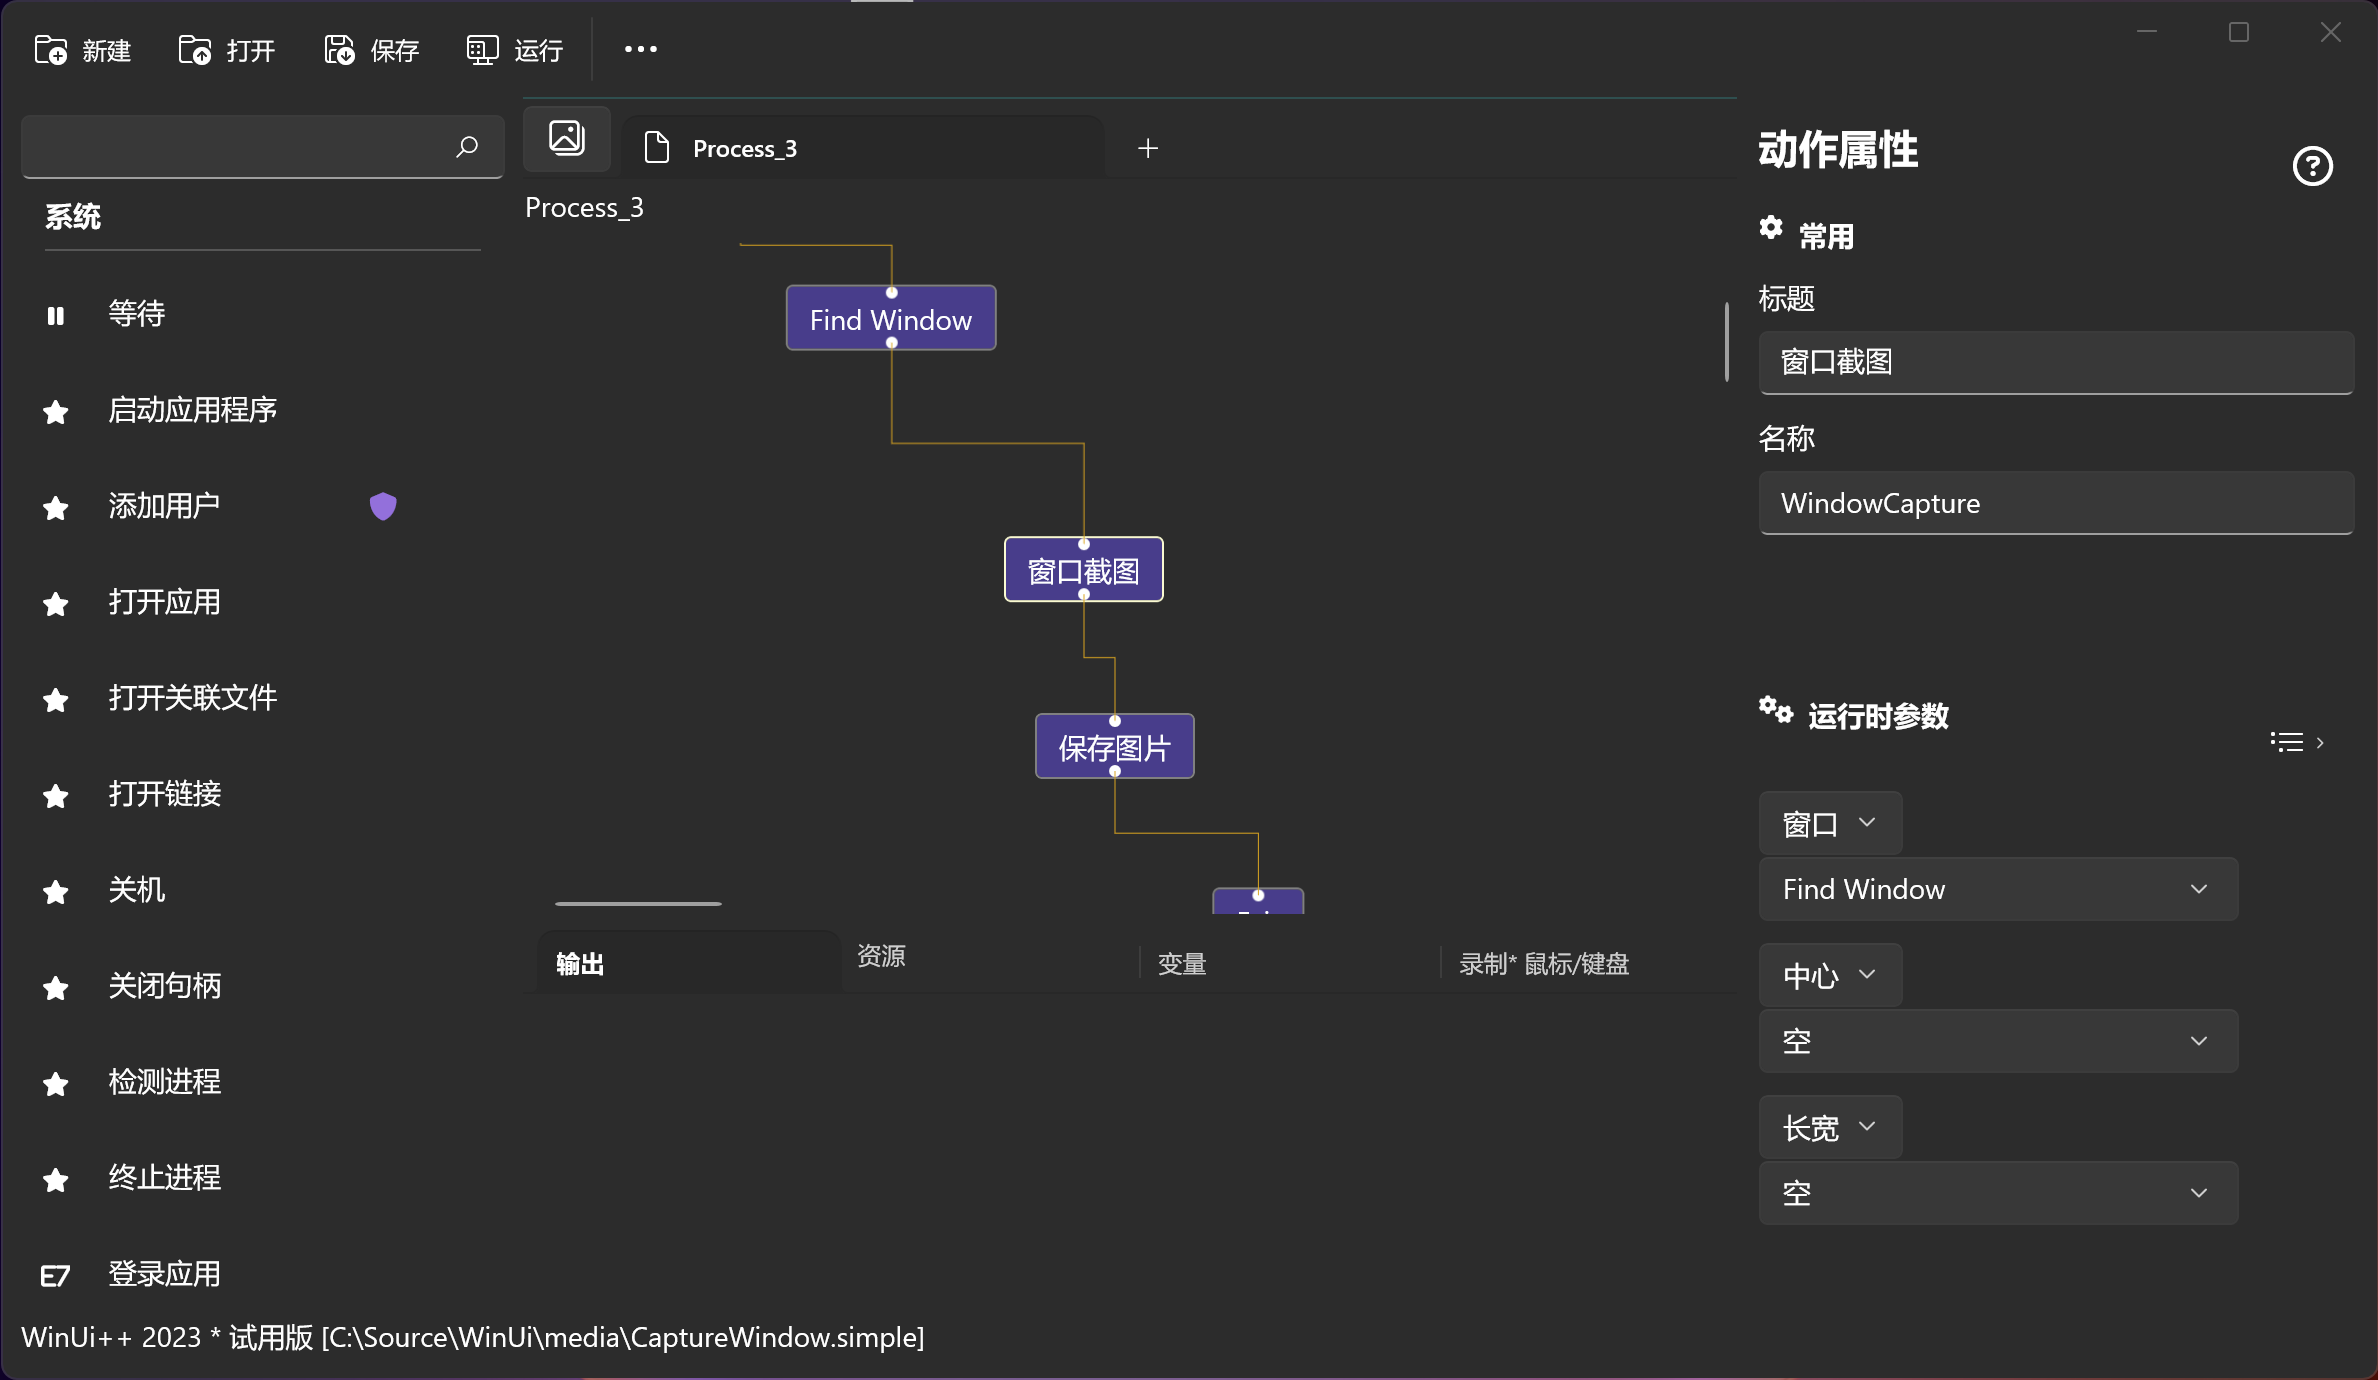The height and width of the screenshot is (1380, 2378).
Task: Open the overflow menu (three dots) in toolbar
Action: click(x=640, y=49)
